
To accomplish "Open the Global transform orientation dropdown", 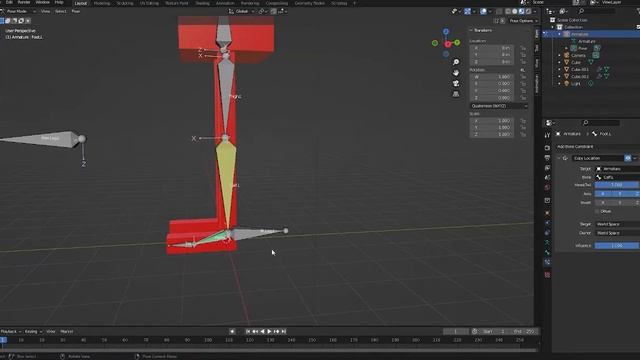I will coord(242,11).
